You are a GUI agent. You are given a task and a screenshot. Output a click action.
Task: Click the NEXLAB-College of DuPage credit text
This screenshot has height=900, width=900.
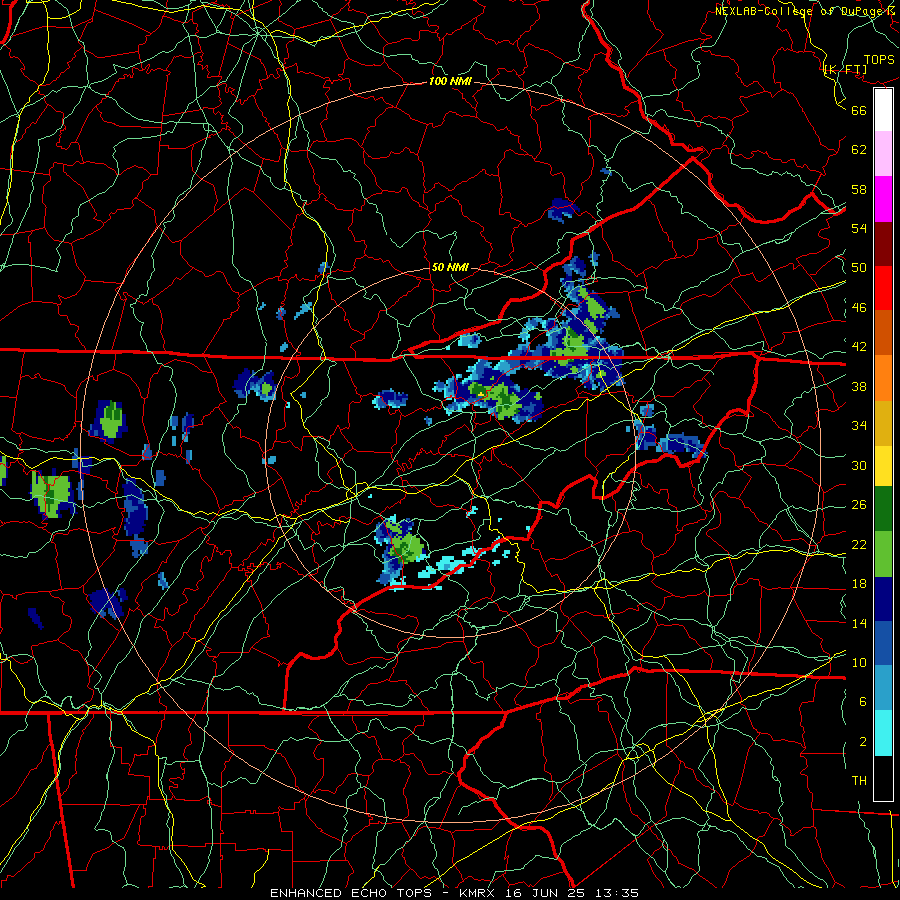(806, 11)
